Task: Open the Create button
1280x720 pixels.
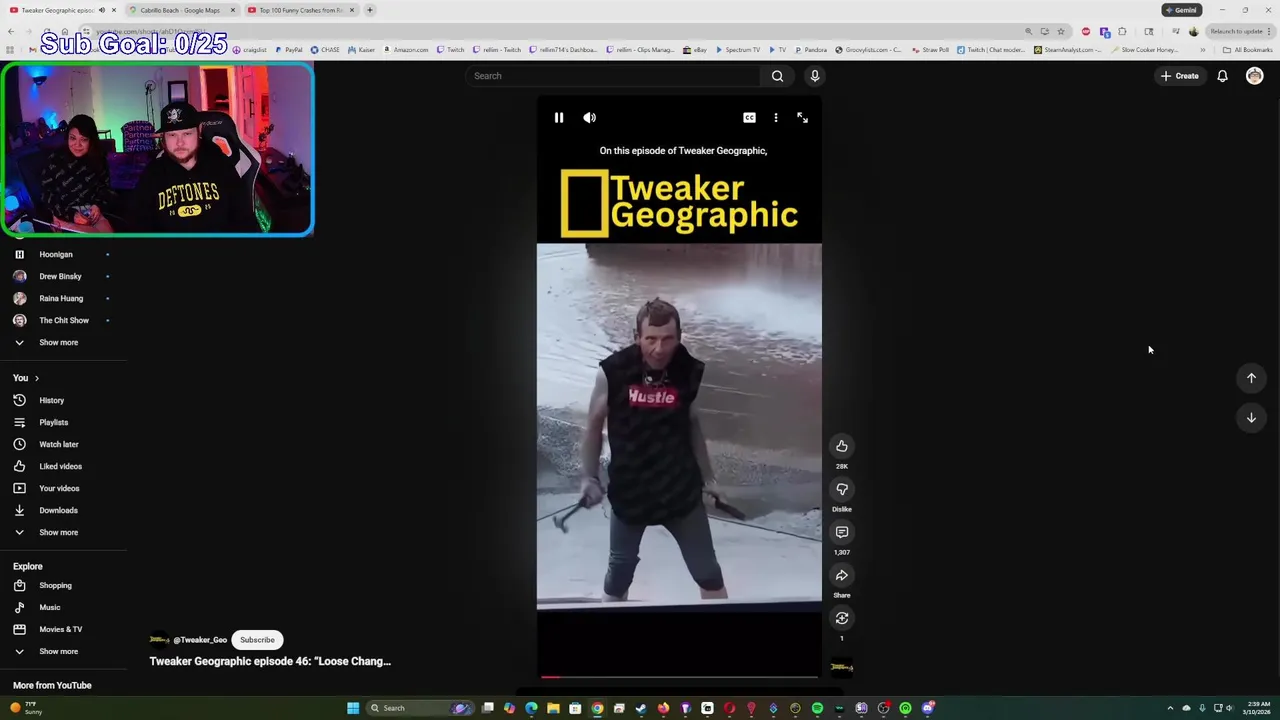Action: tap(1180, 76)
